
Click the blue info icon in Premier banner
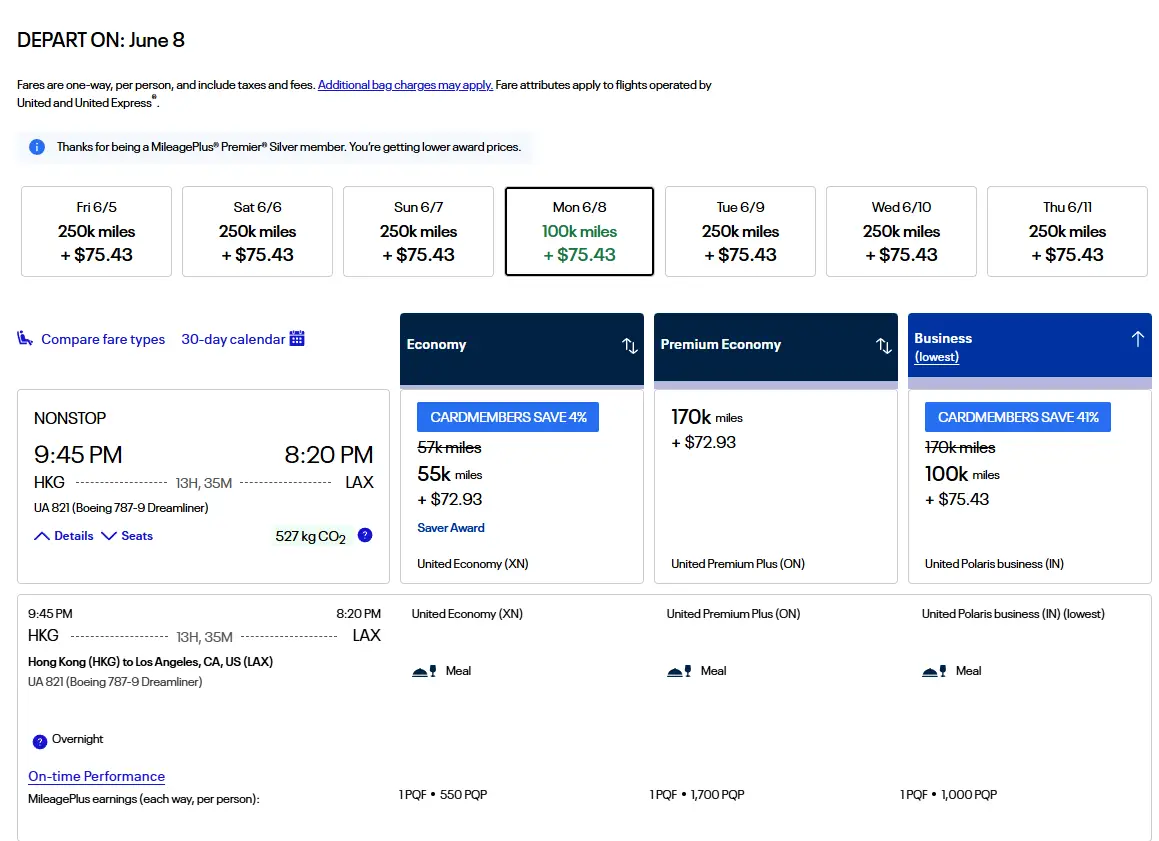pyautogui.click(x=37, y=147)
